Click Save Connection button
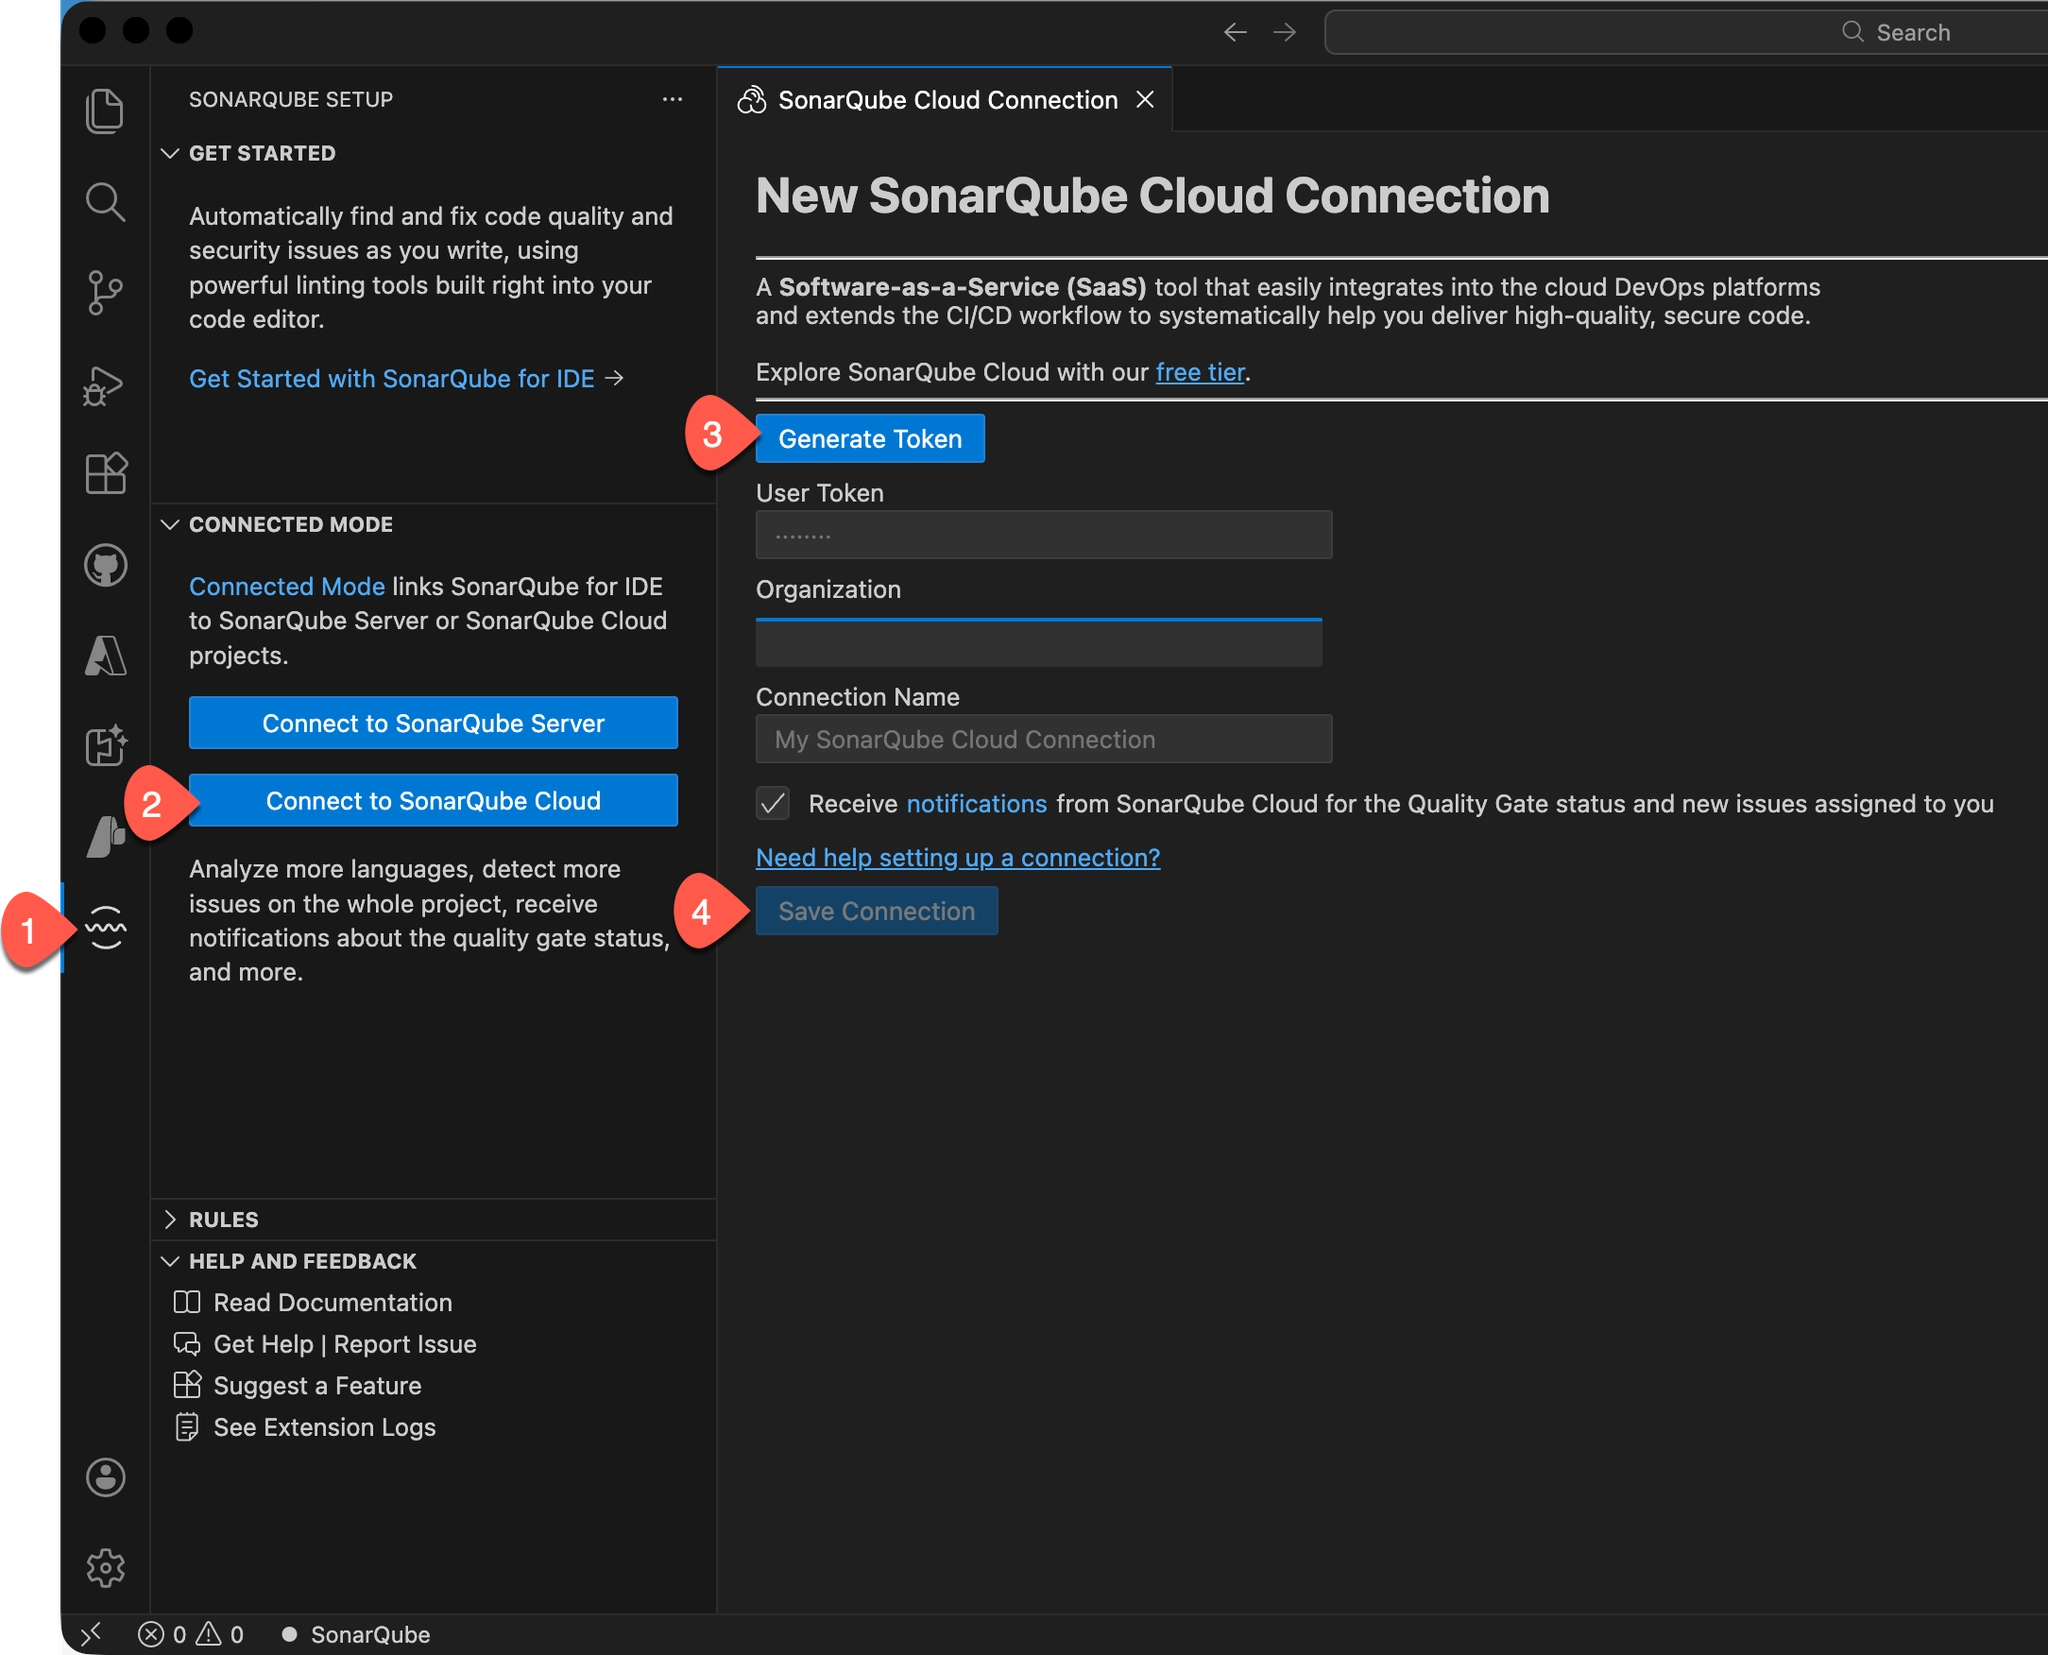Screen dimensions: 2048x1655 [x=877, y=911]
